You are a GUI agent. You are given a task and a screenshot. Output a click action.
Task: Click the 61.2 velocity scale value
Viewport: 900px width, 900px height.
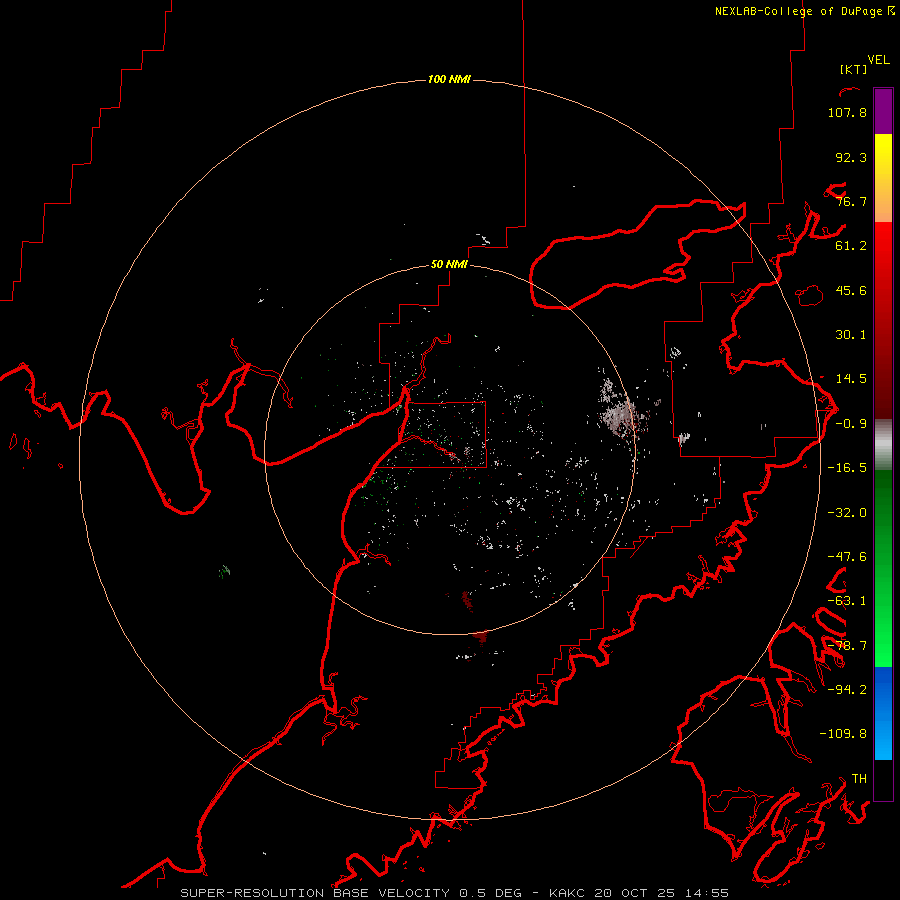pos(851,246)
